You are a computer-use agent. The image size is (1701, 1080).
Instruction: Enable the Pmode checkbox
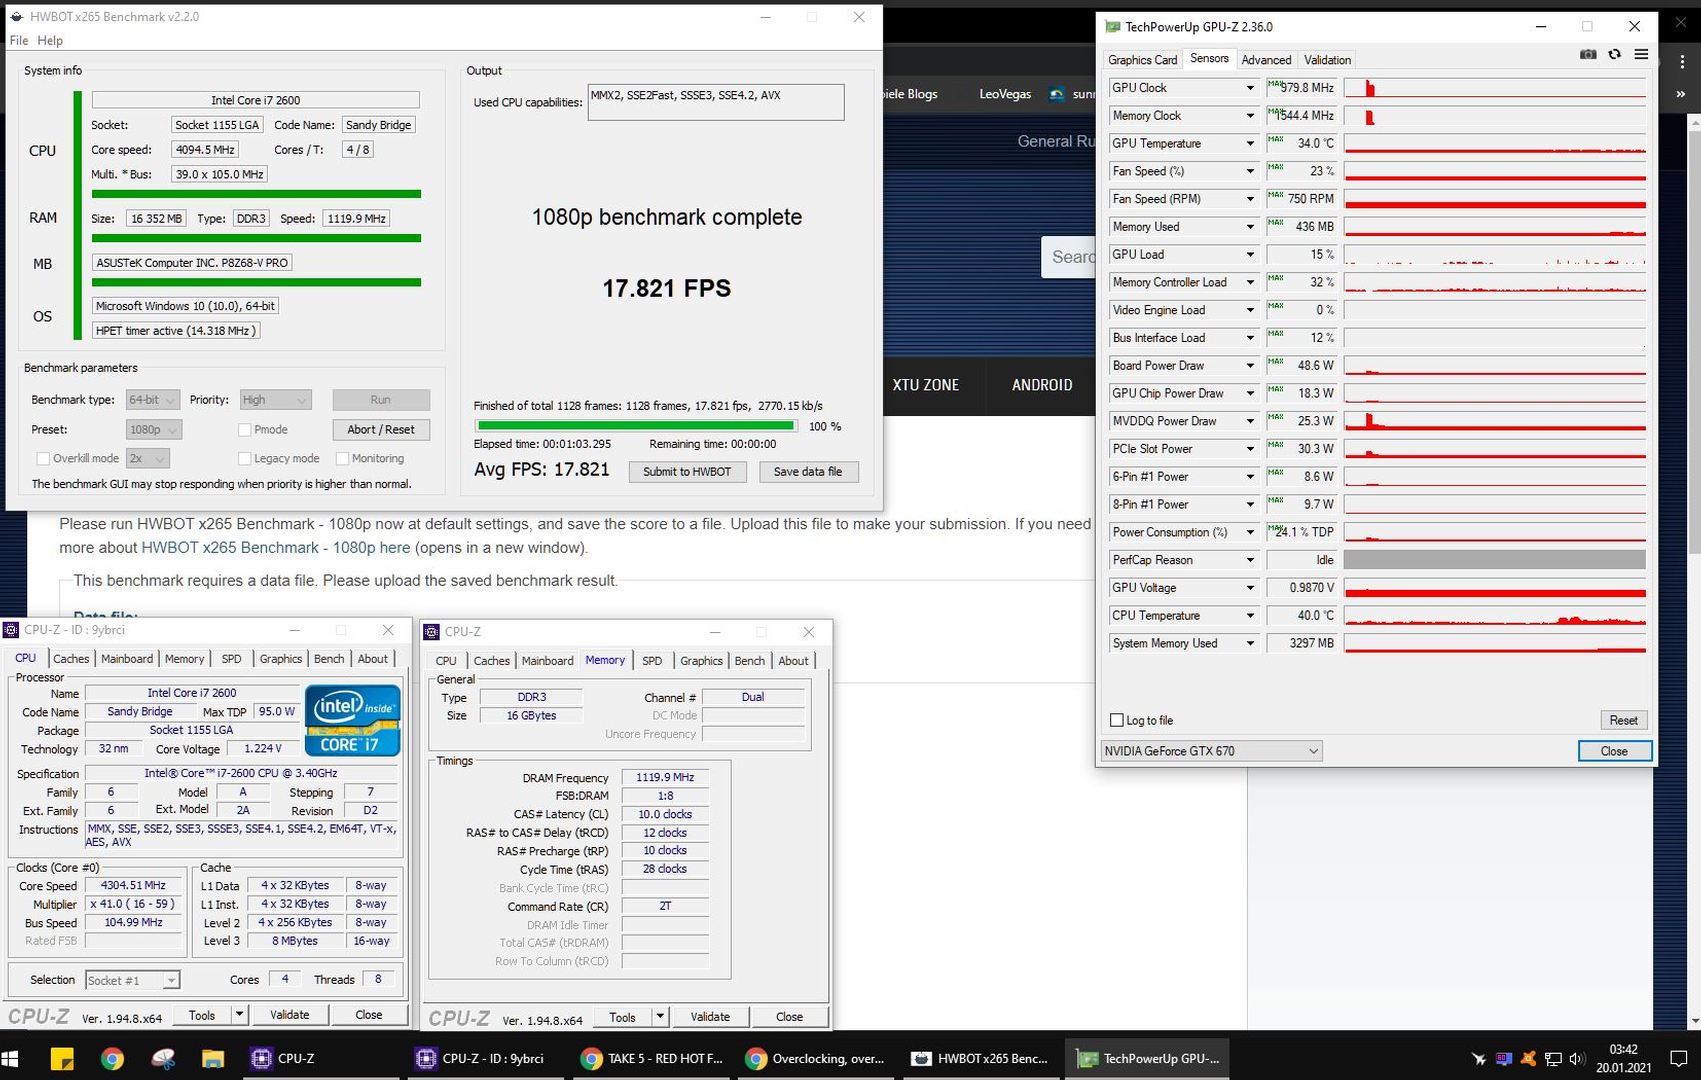pos(244,430)
